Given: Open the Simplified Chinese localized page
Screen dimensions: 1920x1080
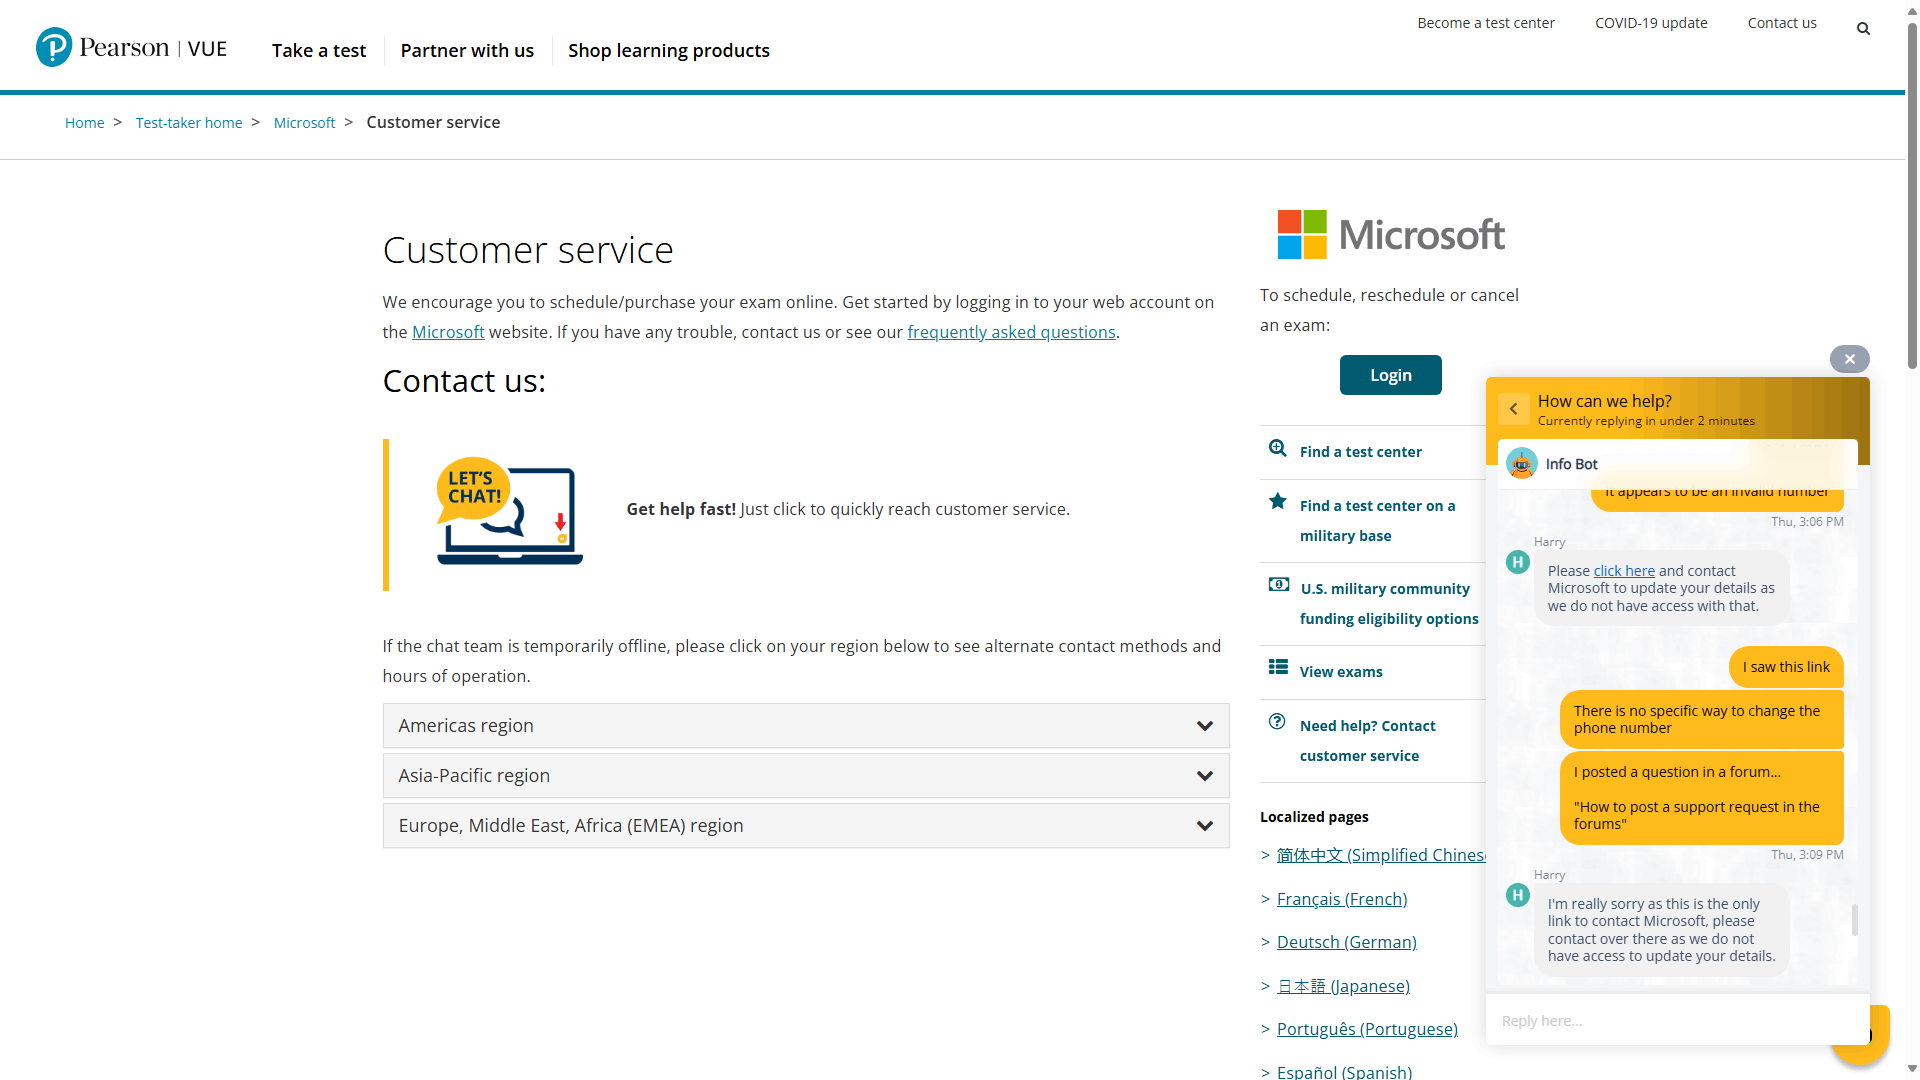Looking at the screenshot, I should click(x=1381, y=855).
